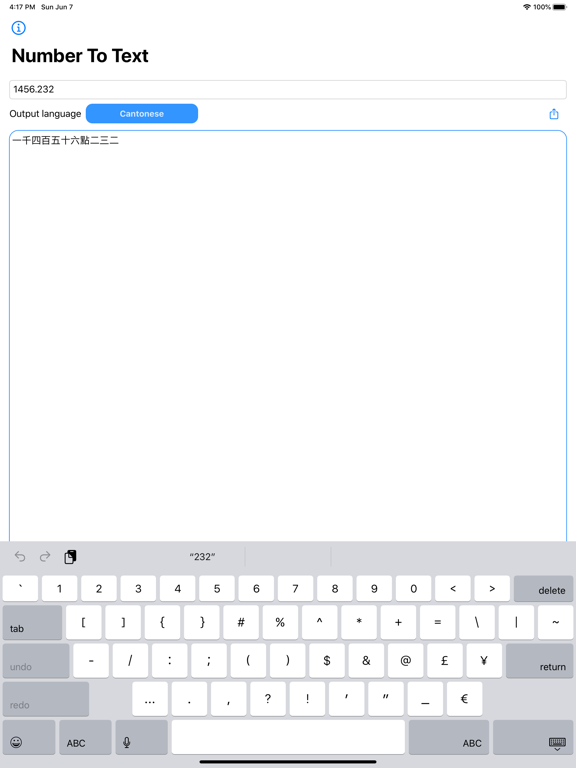The image size is (576, 768).
Task: Tap the less-than key
Action: [x=453, y=589]
